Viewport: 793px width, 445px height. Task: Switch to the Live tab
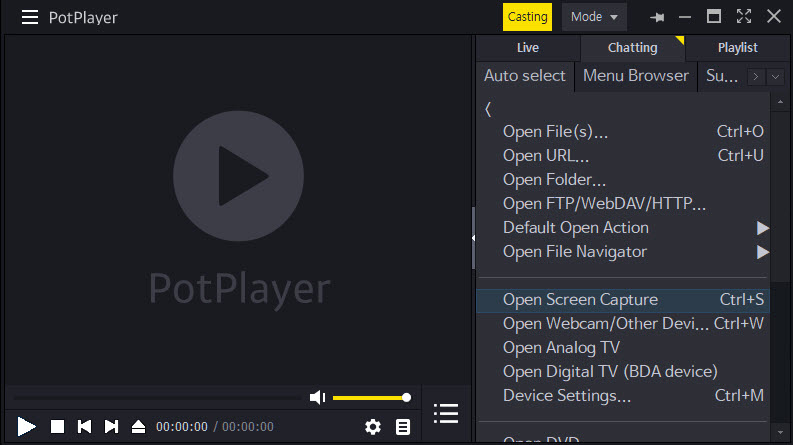coord(527,48)
